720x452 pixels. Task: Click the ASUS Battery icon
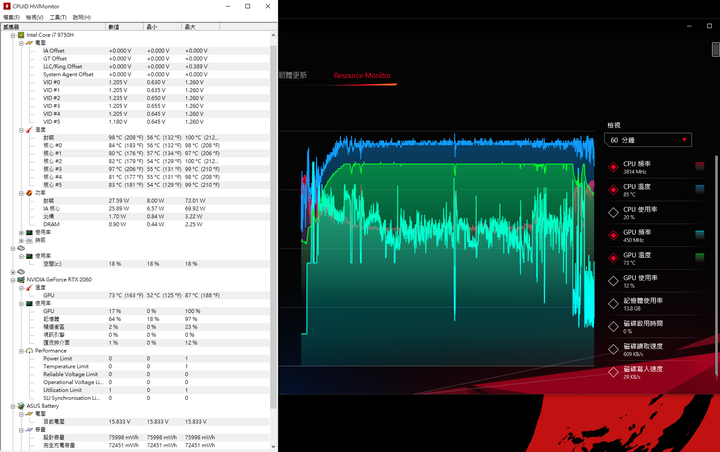[x=21, y=406]
